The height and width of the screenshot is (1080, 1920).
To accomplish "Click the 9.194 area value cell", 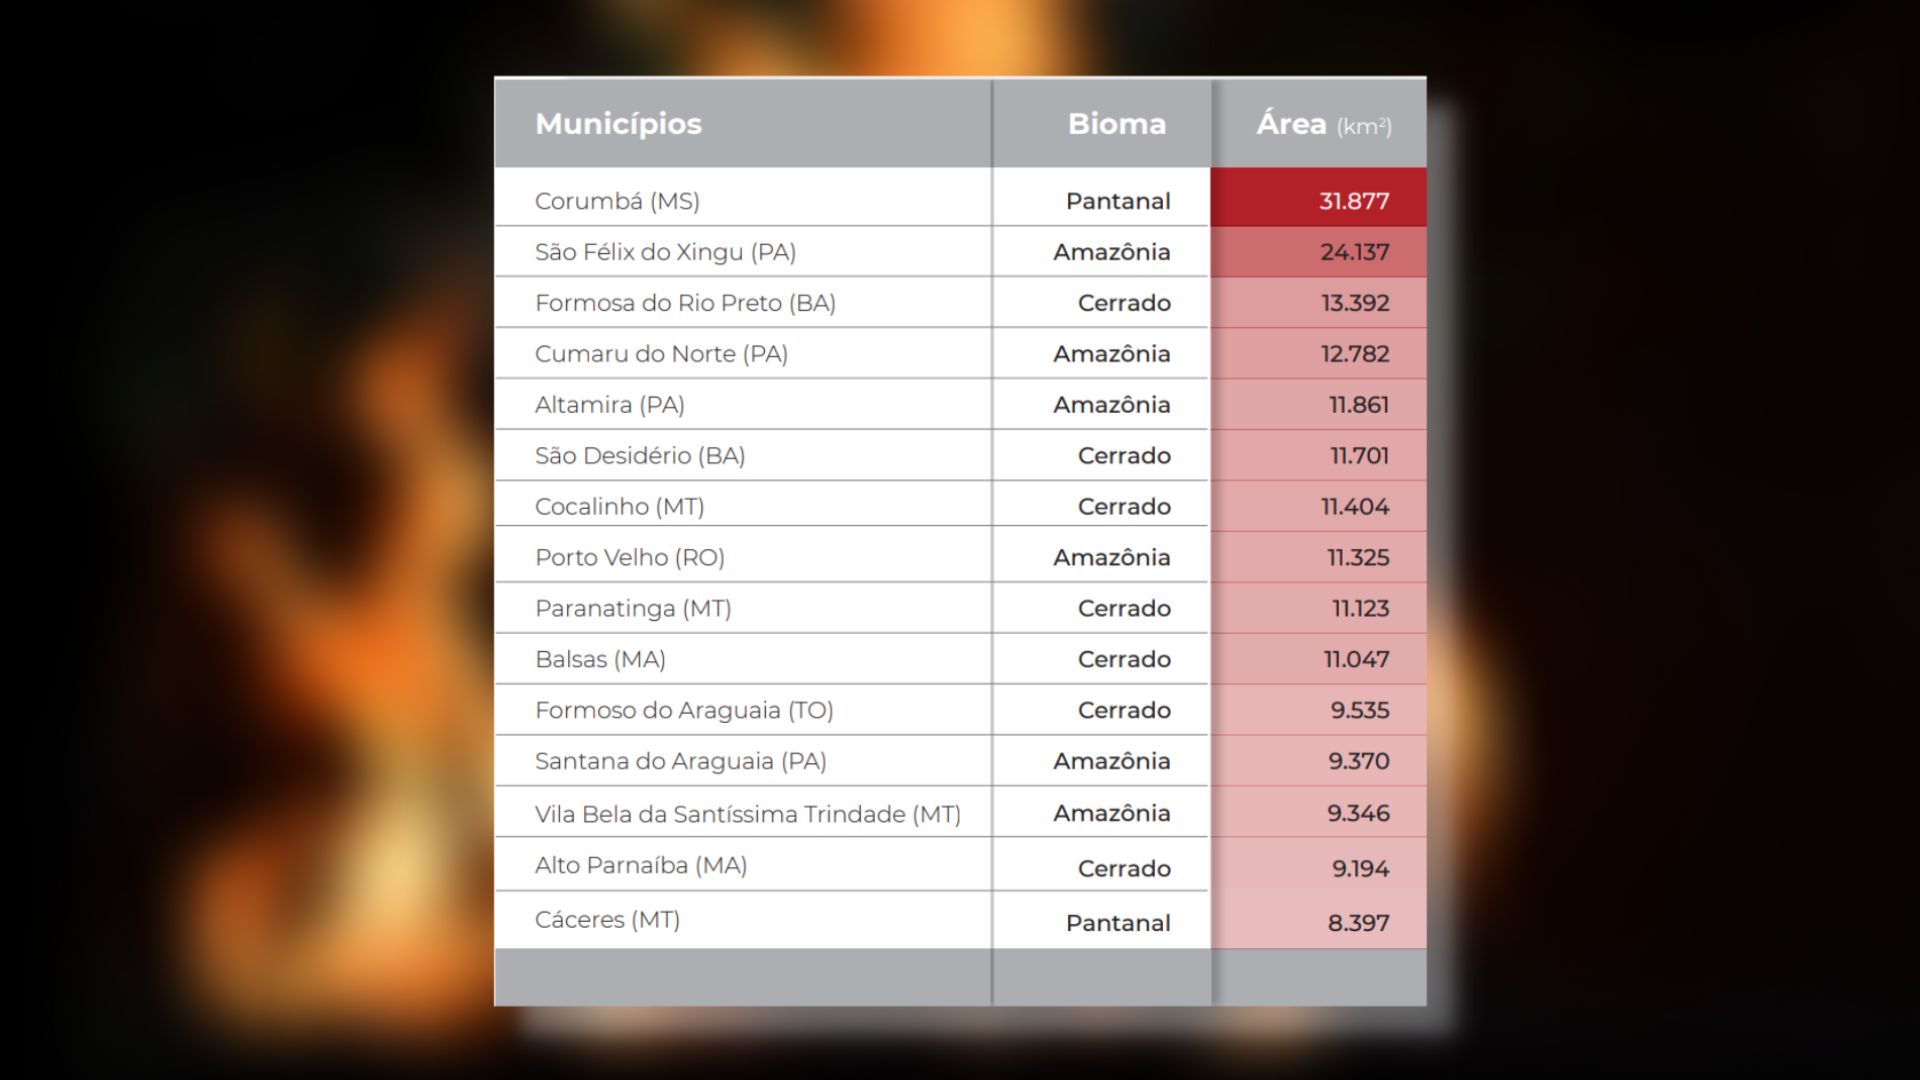I will tap(1360, 869).
